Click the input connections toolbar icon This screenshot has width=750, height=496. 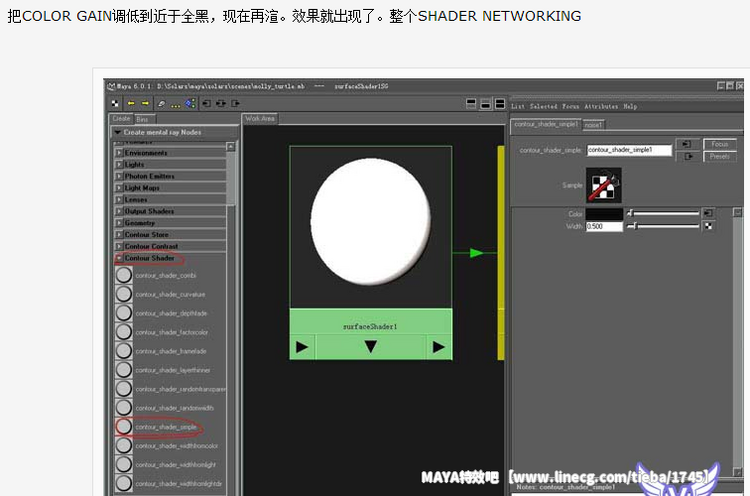point(207,103)
